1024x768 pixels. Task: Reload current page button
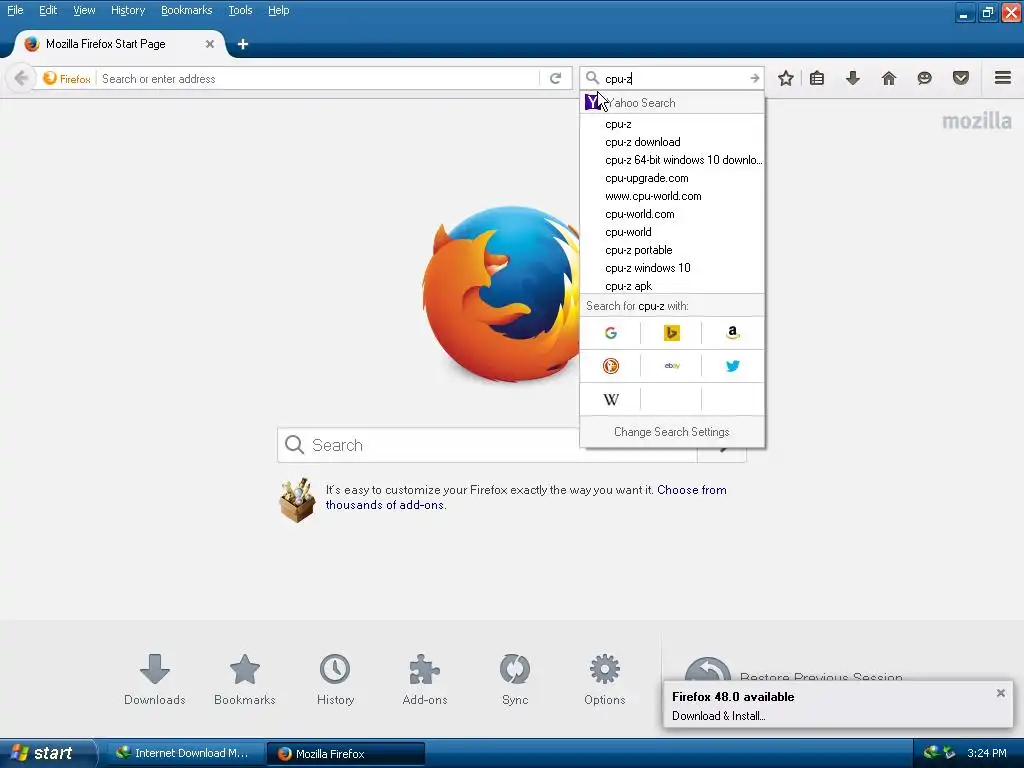(x=556, y=78)
